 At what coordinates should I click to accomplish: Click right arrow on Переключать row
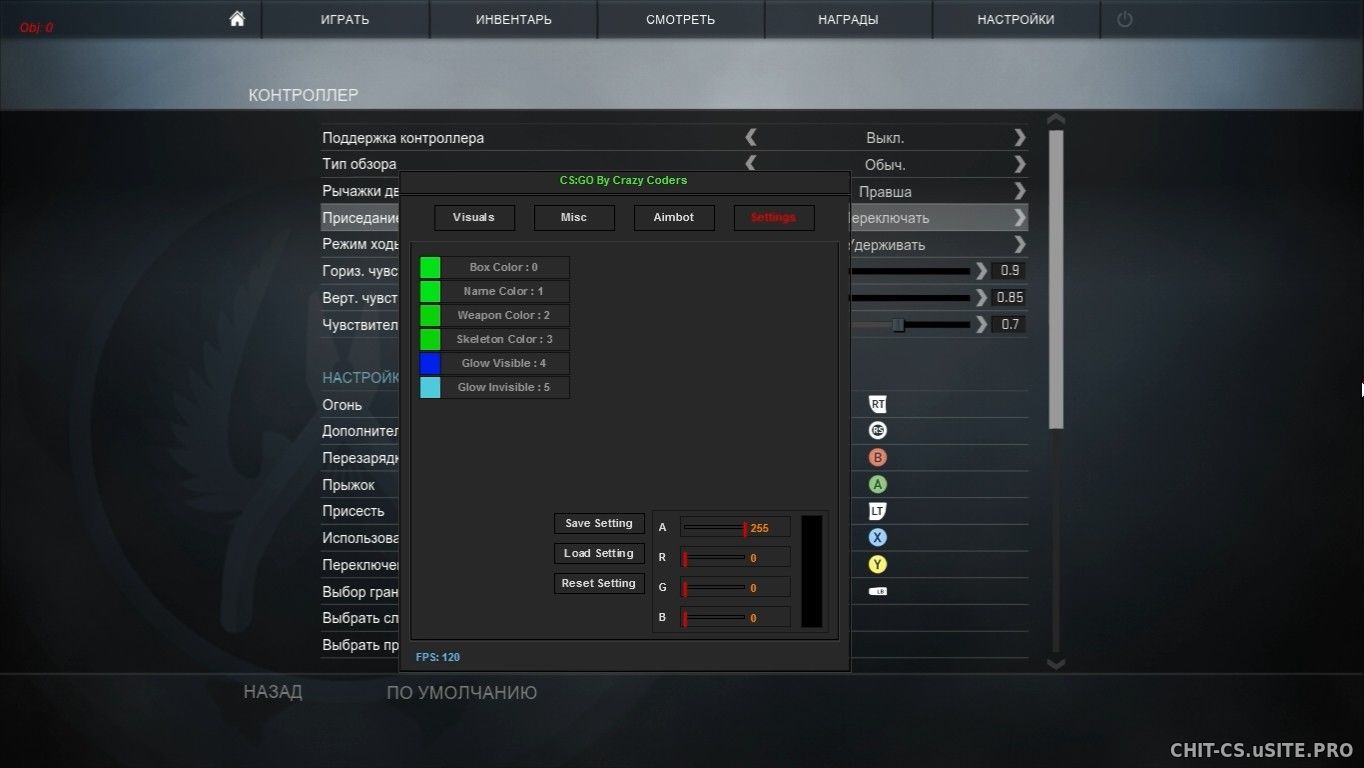[1019, 217]
